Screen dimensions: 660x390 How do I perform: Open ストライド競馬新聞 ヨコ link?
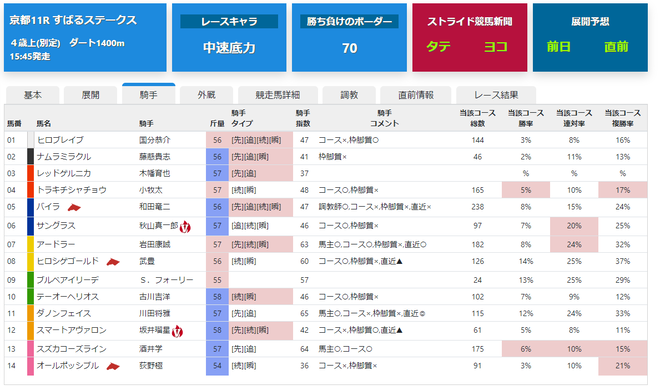pos(496,46)
